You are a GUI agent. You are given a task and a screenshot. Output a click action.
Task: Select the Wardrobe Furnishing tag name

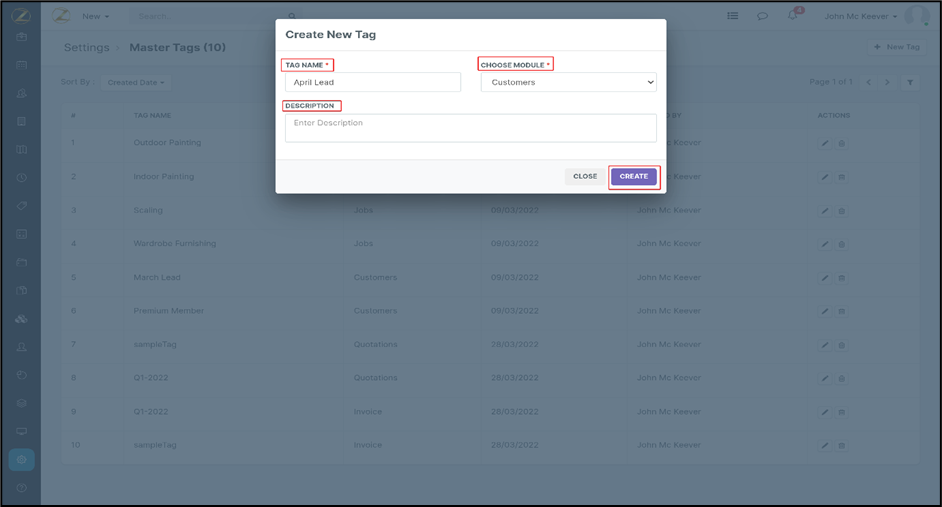click(x=174, y=243)
